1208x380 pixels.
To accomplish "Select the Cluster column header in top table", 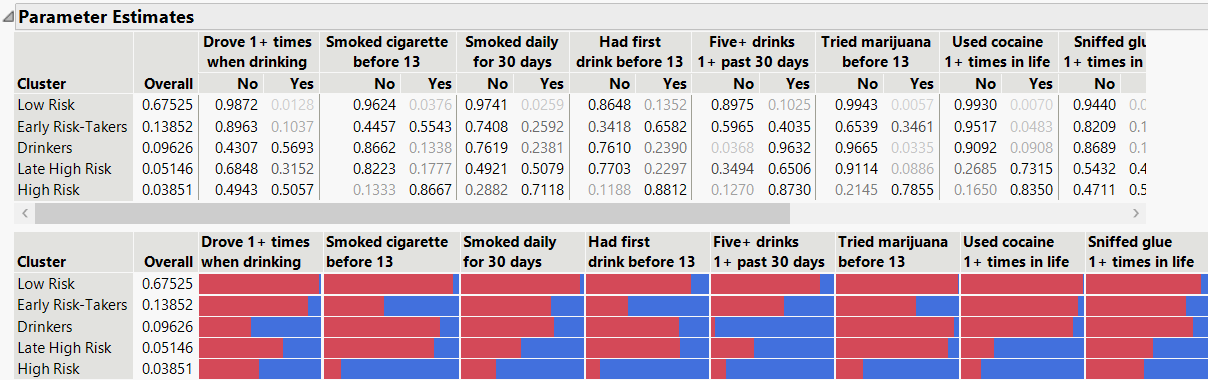I will click(42, 83).
